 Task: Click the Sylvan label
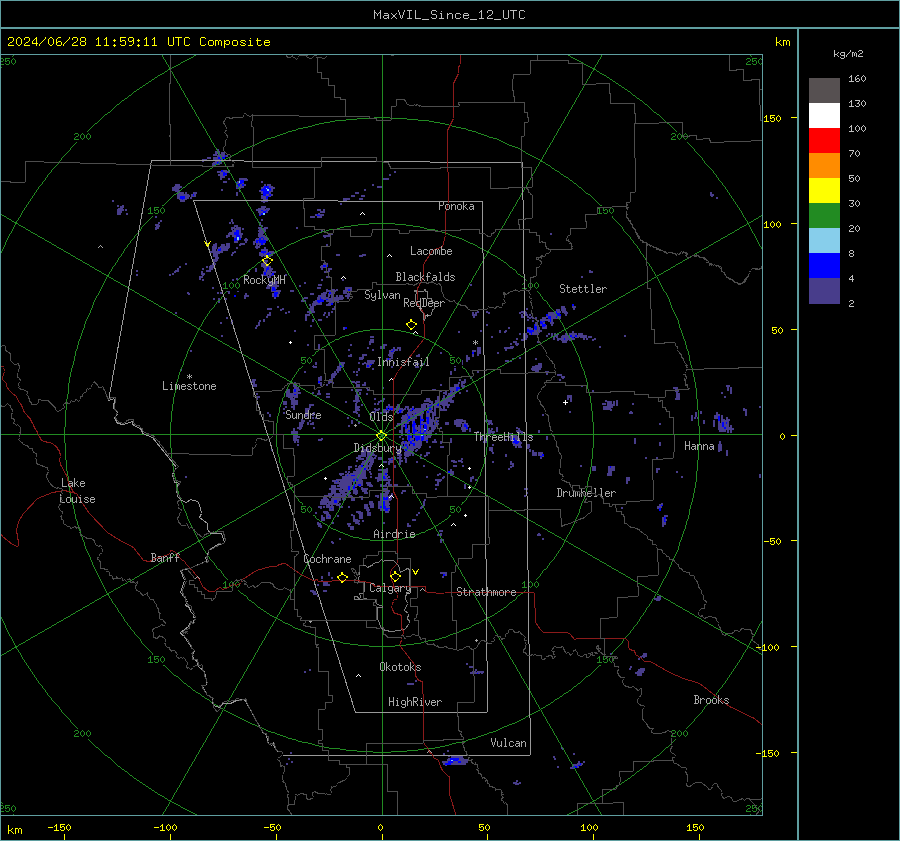coord(382,295)
